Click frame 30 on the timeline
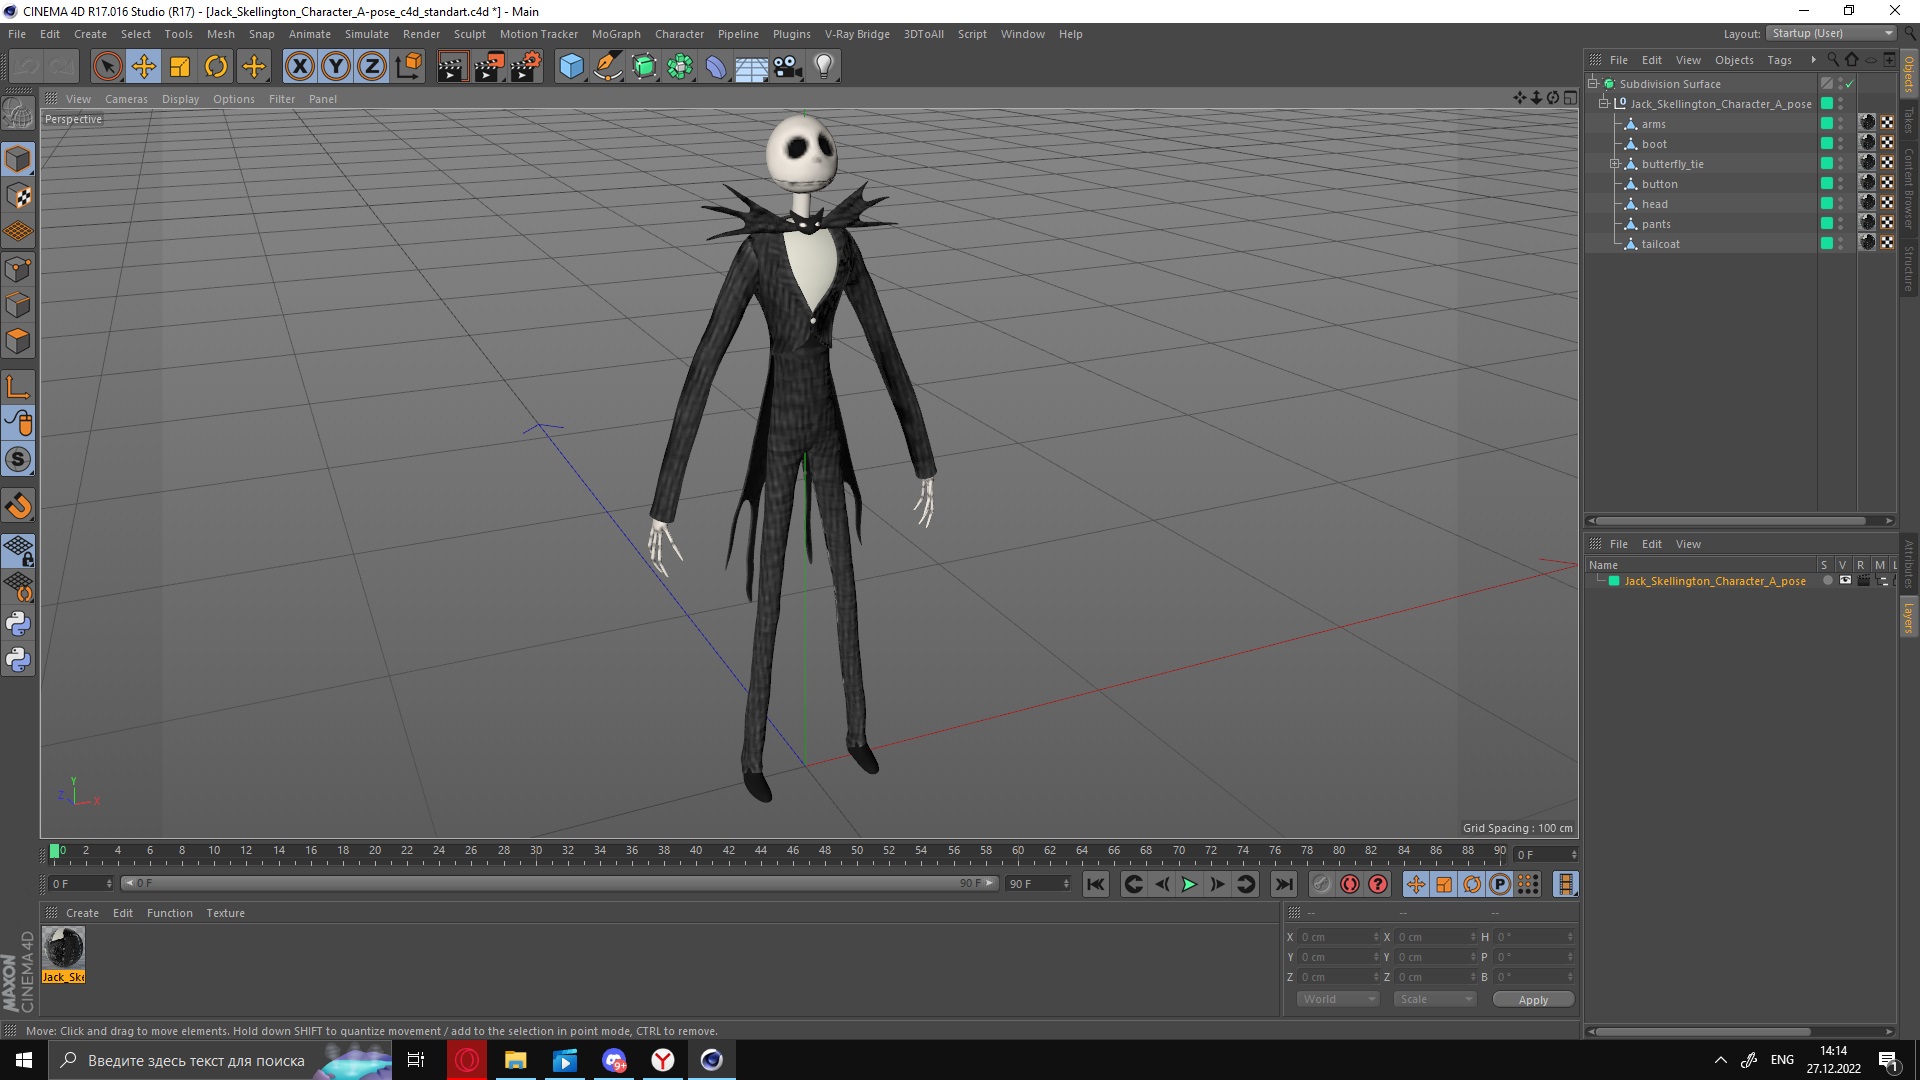Viewport: 1920px width, 1080px height. (536, 851)
